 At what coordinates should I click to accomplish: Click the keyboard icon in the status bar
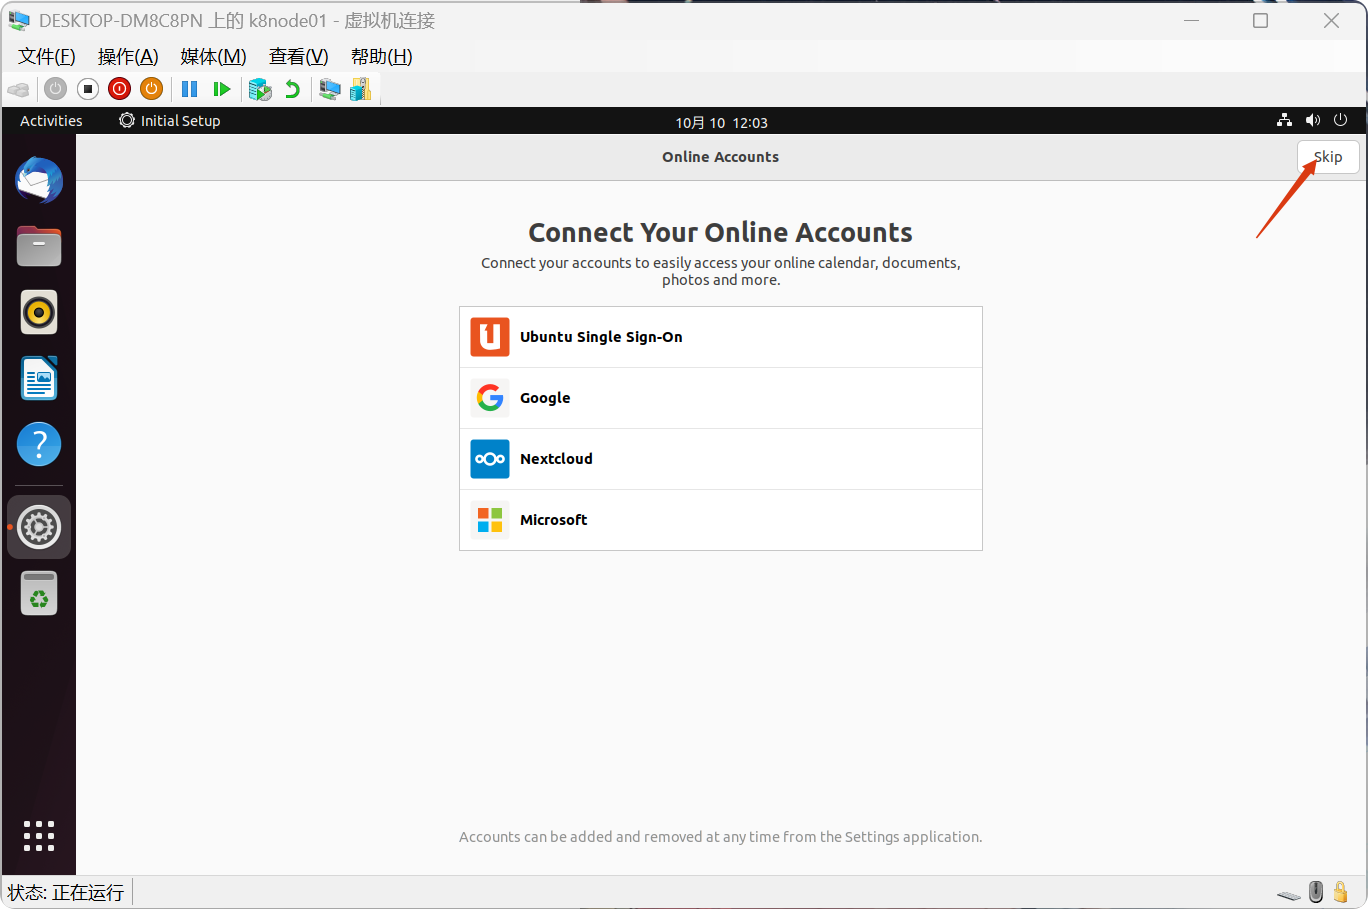point(1289,894)
